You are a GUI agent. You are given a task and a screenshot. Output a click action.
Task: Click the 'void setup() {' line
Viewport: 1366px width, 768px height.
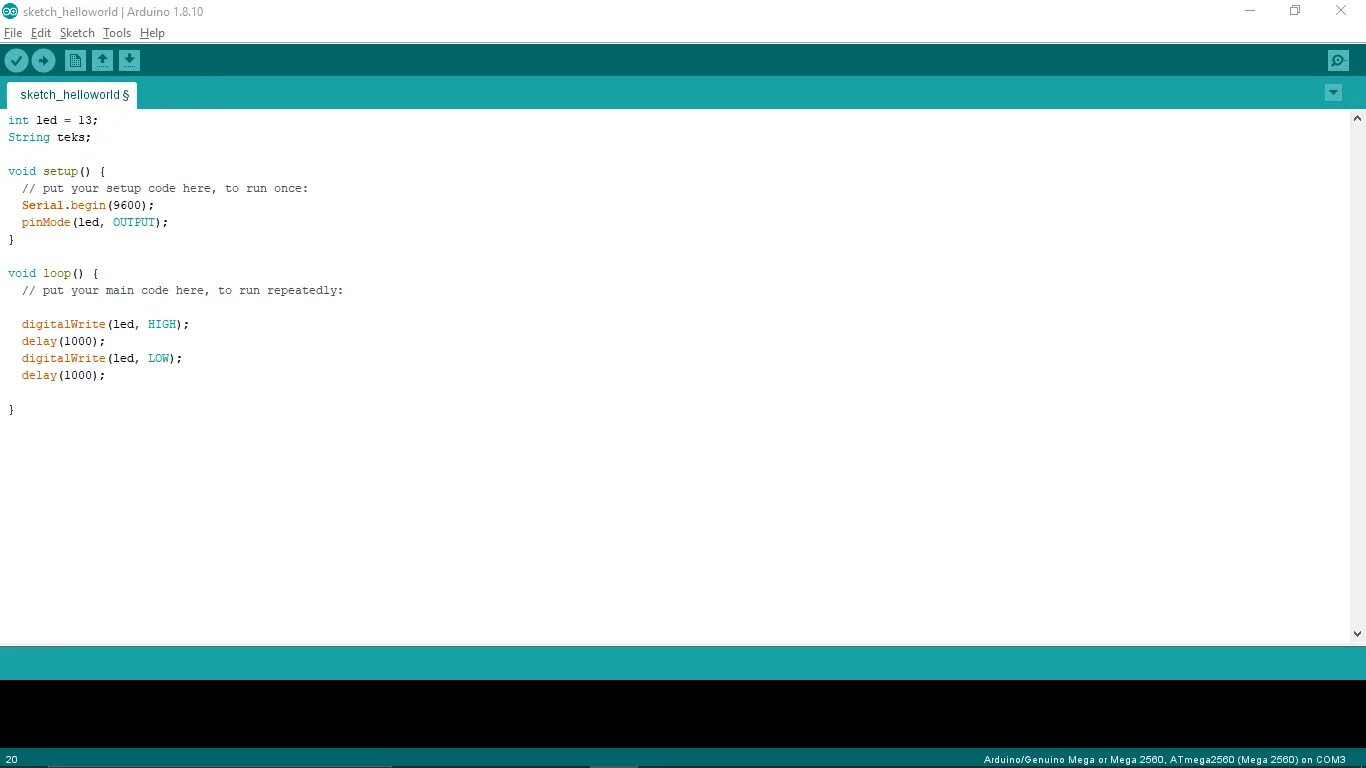click(56, 171)
